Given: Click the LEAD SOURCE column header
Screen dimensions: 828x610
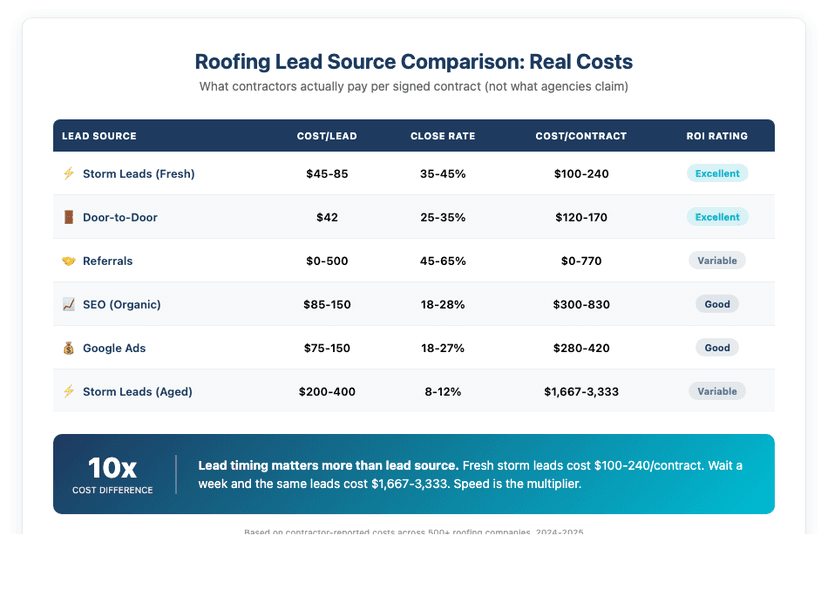Looking at the screenshot, I should tap(99, 136).
